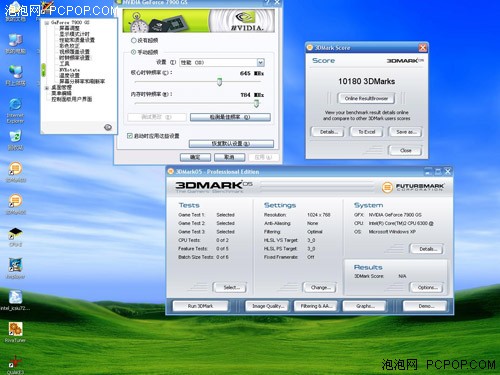Select 性能和质量设置 tree entry
The height and width of the screenshot is (375, 500).
pos(77,40)
